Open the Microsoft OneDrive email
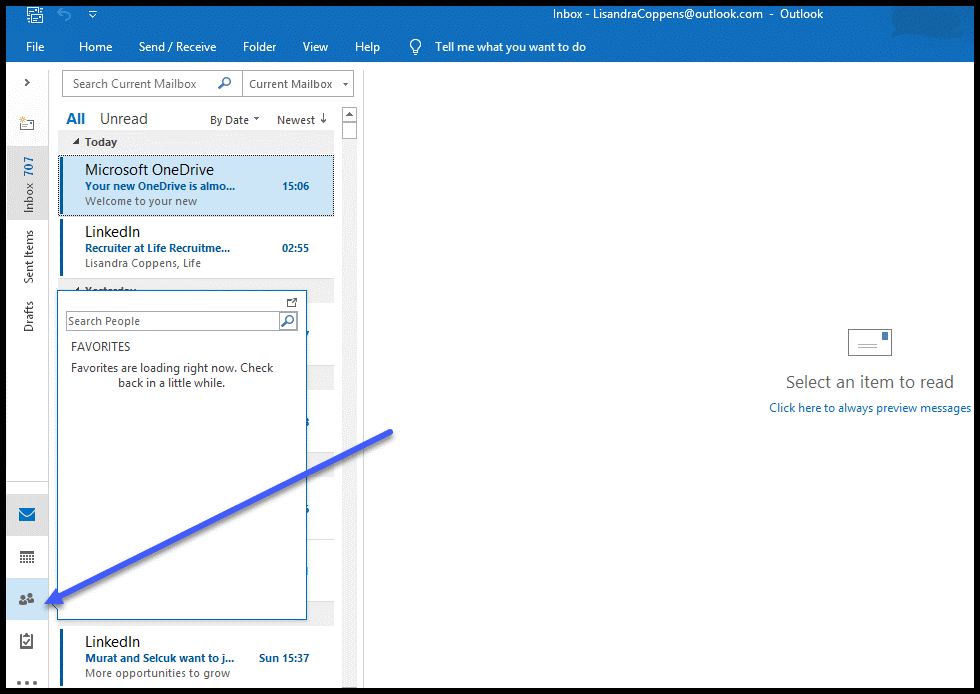The height and width of the screenshot is (694, 980). coord(196,186)
